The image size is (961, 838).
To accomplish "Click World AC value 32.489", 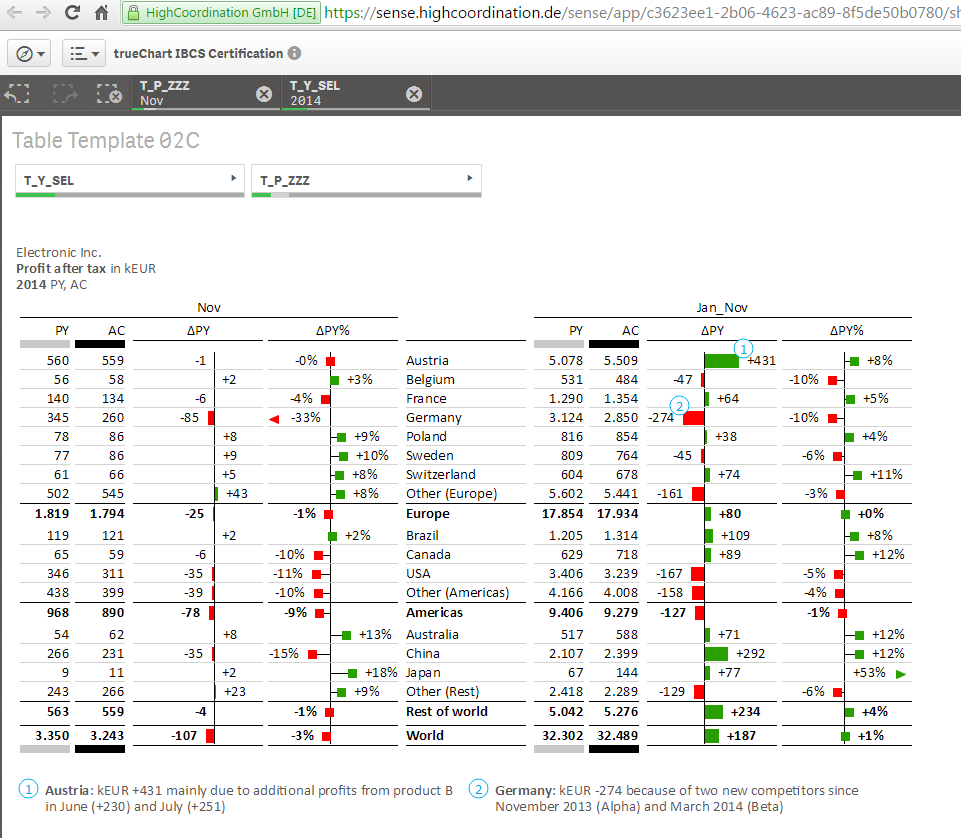I will pyautogui.click(x=617, y=735).
